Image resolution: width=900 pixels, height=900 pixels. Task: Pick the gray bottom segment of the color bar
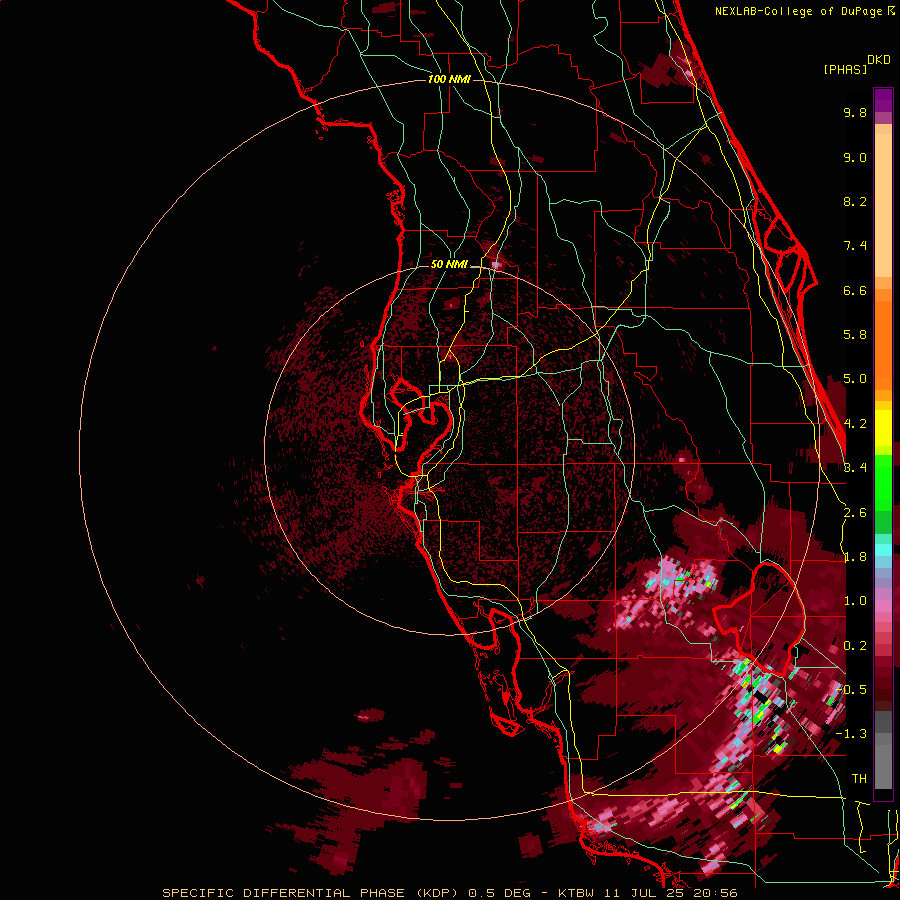(883, 767)
